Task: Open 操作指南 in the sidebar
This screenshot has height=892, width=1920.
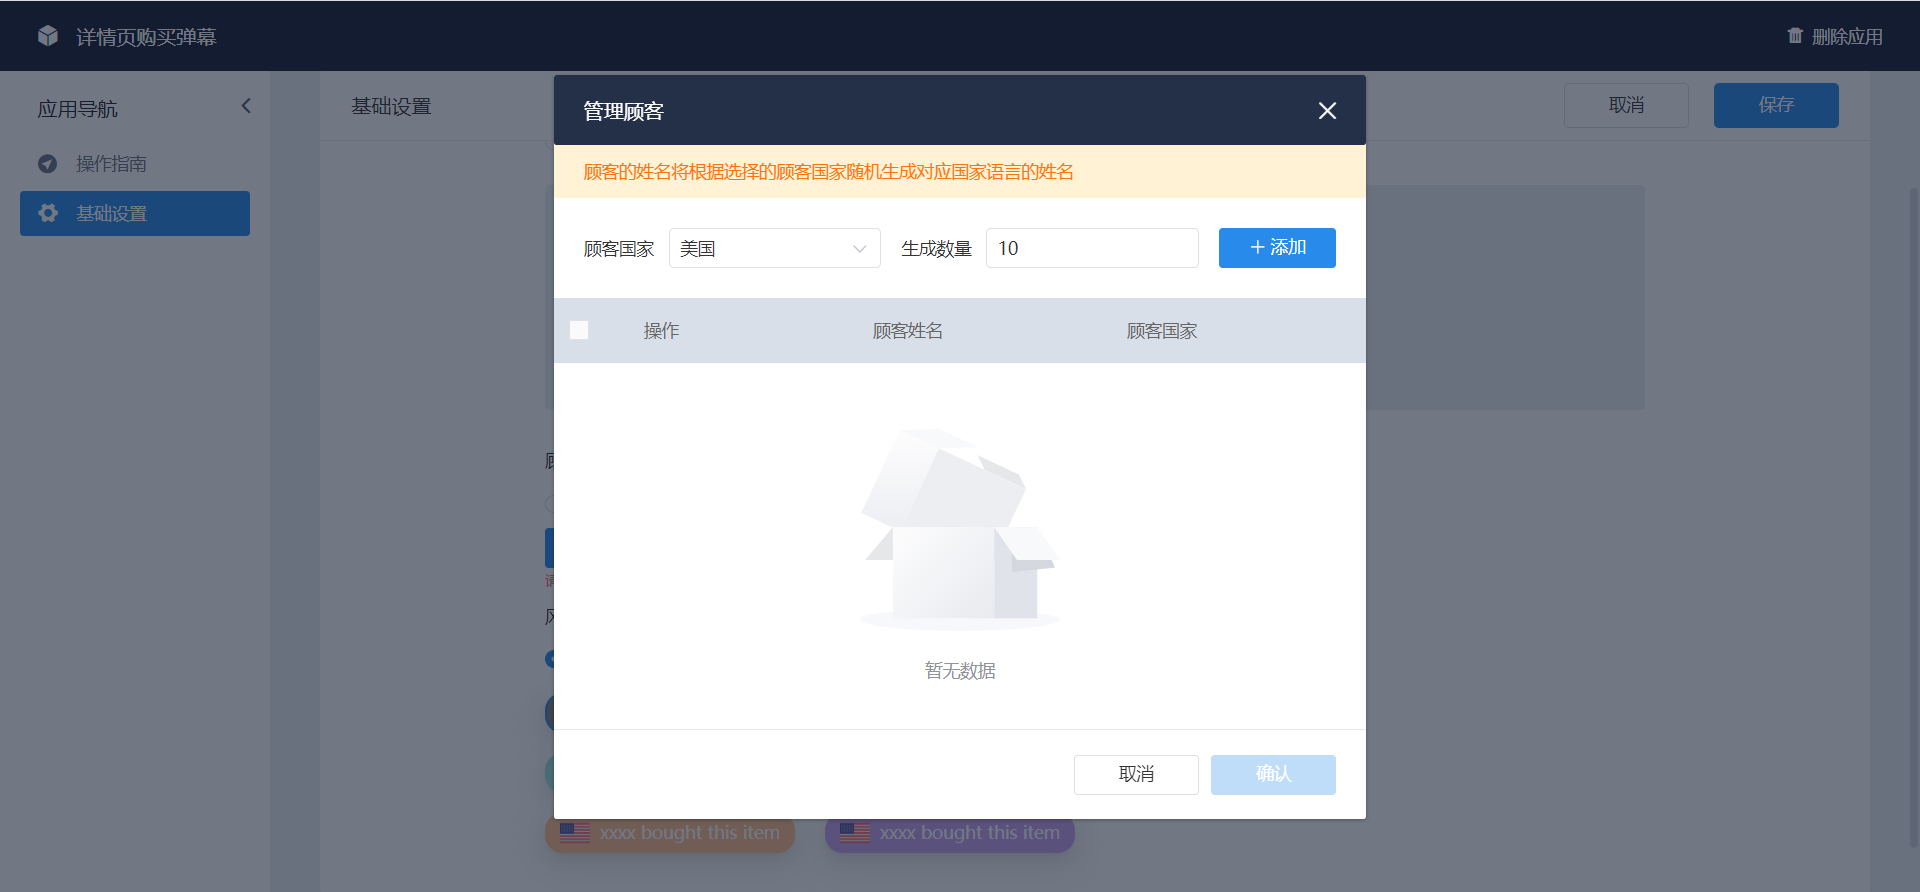Action: [135, 163]
